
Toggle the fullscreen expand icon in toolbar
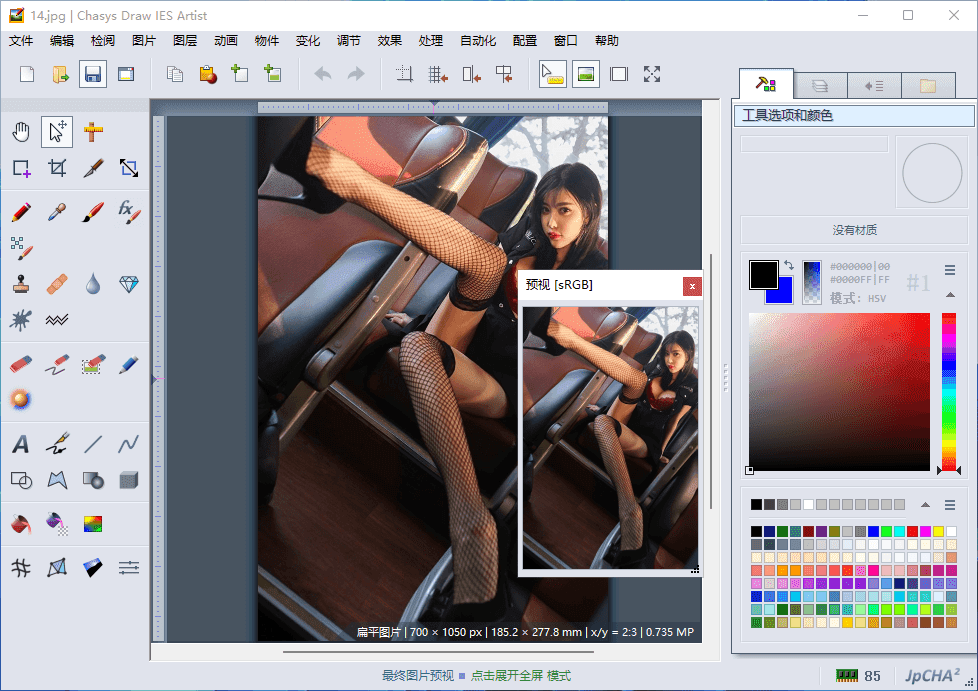(x=652, y=73)
